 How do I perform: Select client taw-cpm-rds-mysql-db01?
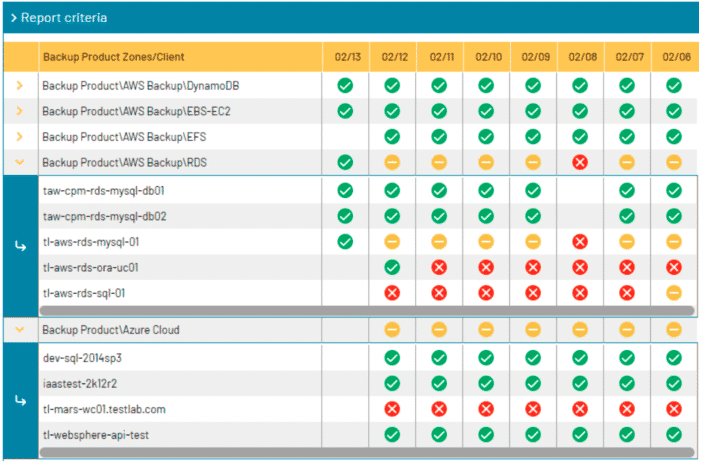[x=103, y=191]
